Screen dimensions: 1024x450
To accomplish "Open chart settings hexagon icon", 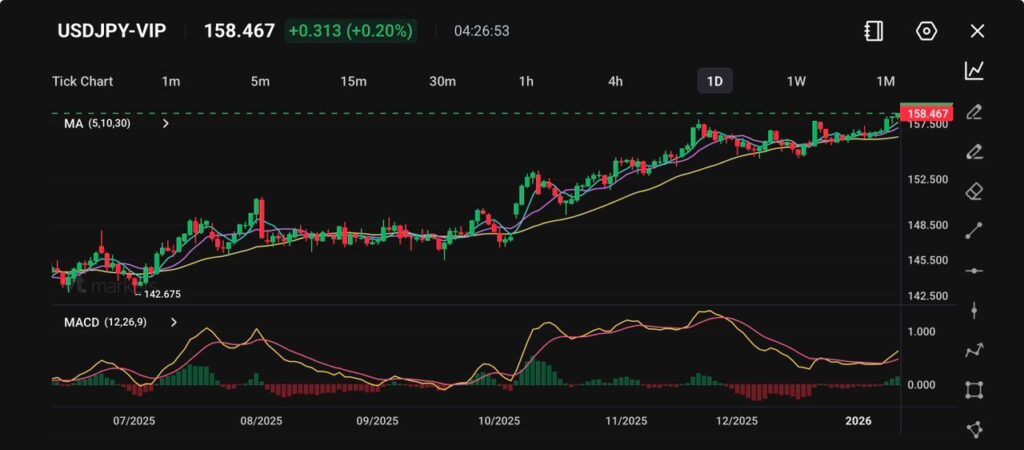I will [x=927, y=31].
